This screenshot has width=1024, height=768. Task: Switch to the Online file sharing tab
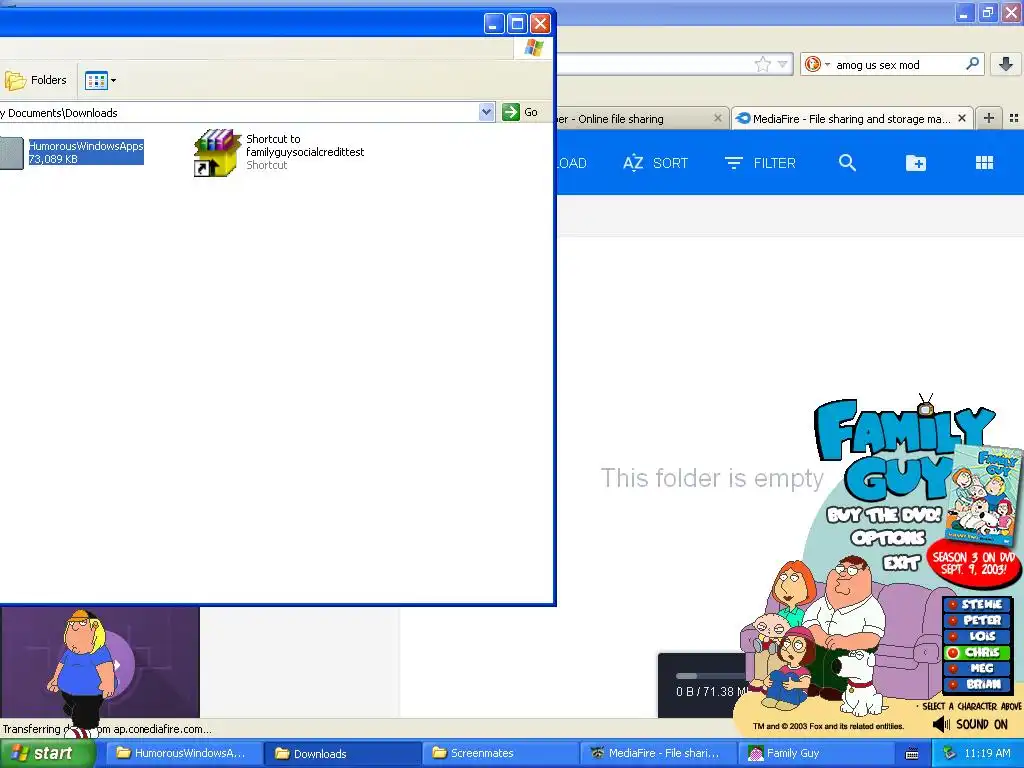(641, 119)
